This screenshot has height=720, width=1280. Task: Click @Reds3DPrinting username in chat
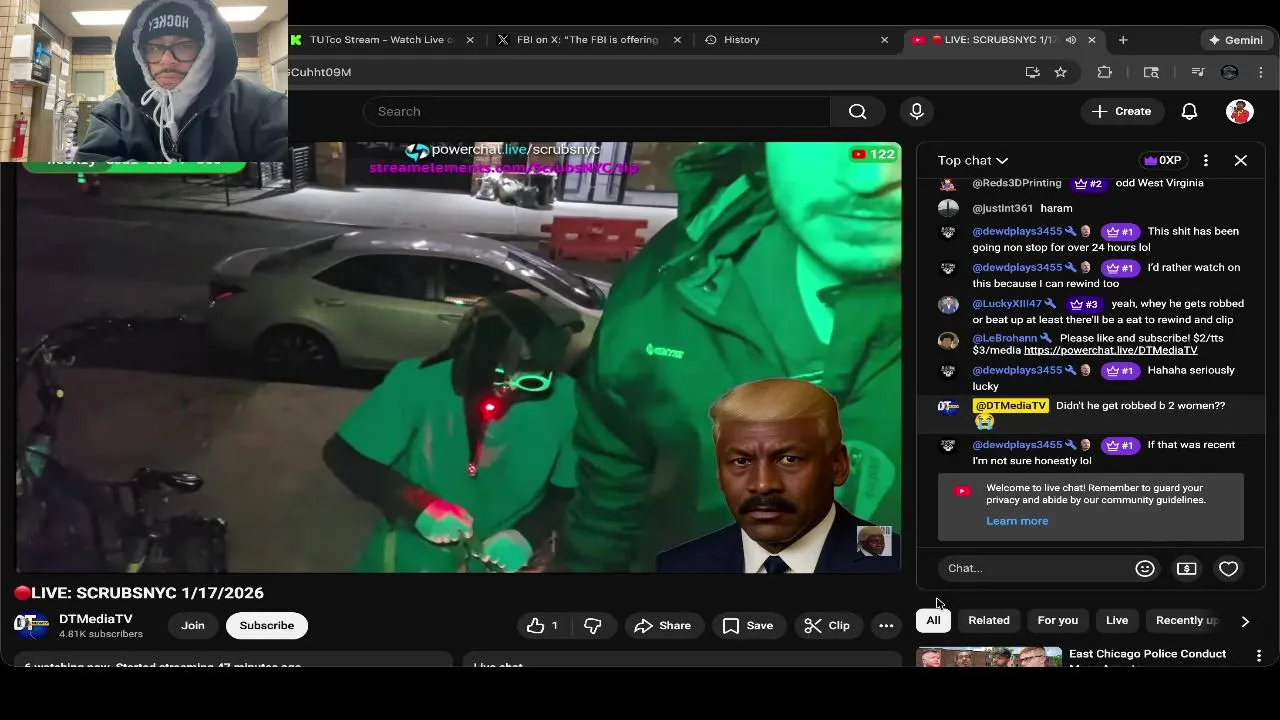coord(1017,183)
